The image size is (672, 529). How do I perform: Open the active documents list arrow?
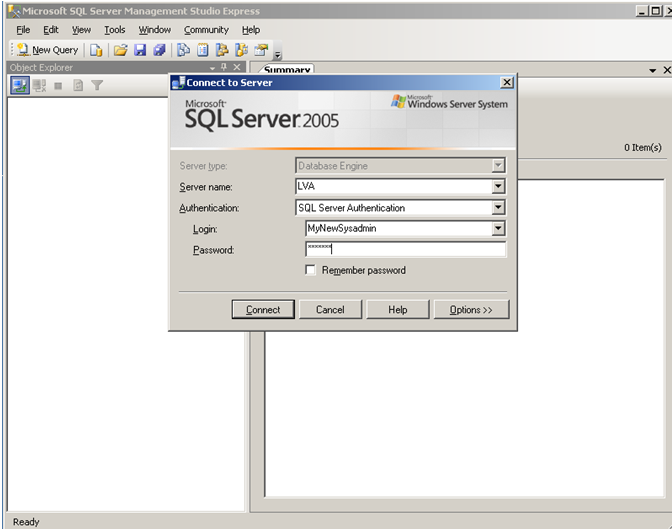tap(653, 70)
